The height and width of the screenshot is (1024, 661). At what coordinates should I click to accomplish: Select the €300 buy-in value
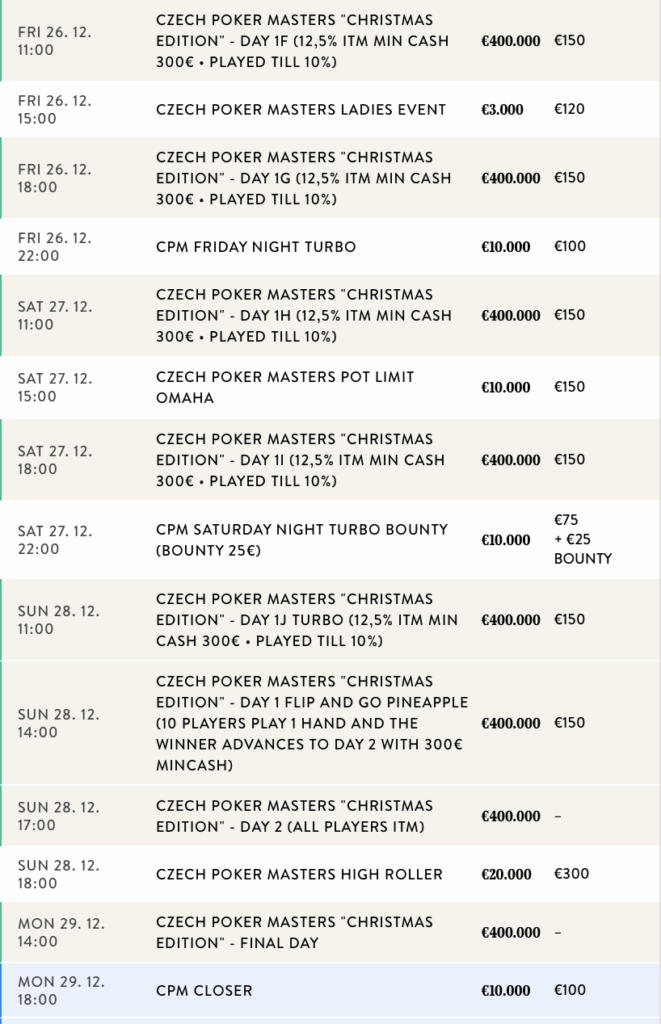pos(571,874)
